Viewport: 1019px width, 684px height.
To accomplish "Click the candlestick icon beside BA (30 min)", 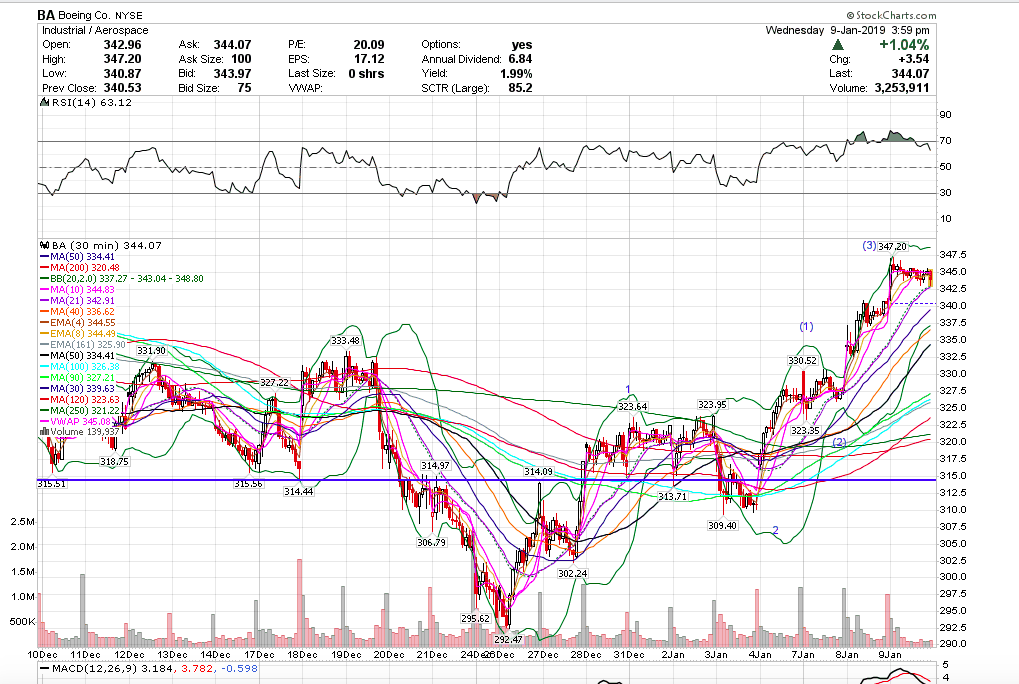I will click(43, 245).
